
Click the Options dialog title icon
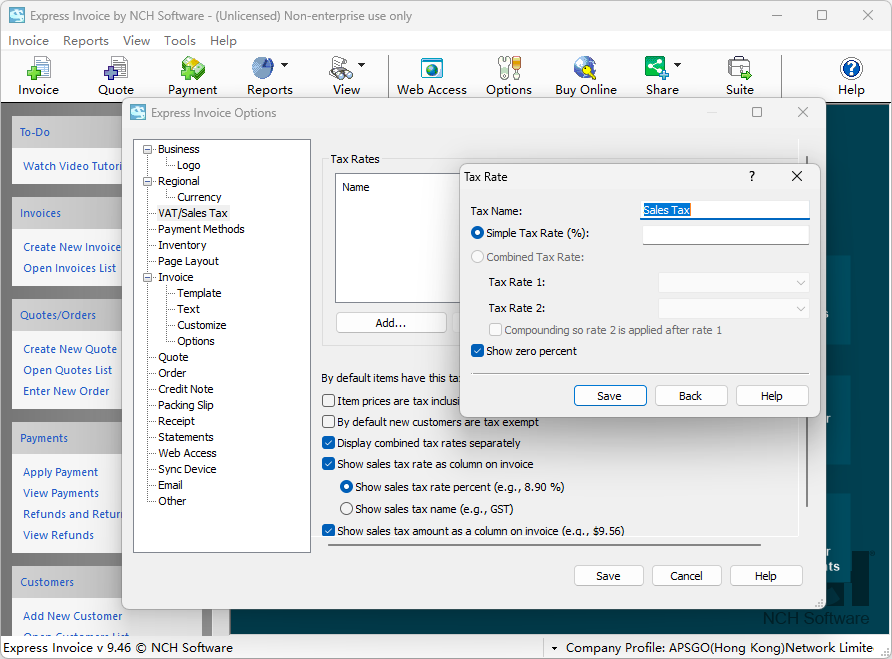pyautogui.click(x=138, y=113)
